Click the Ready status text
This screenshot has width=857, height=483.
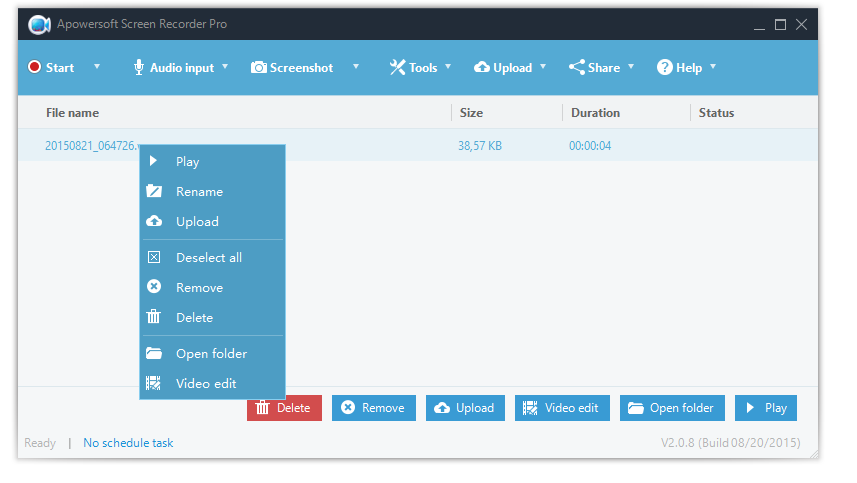40,443
